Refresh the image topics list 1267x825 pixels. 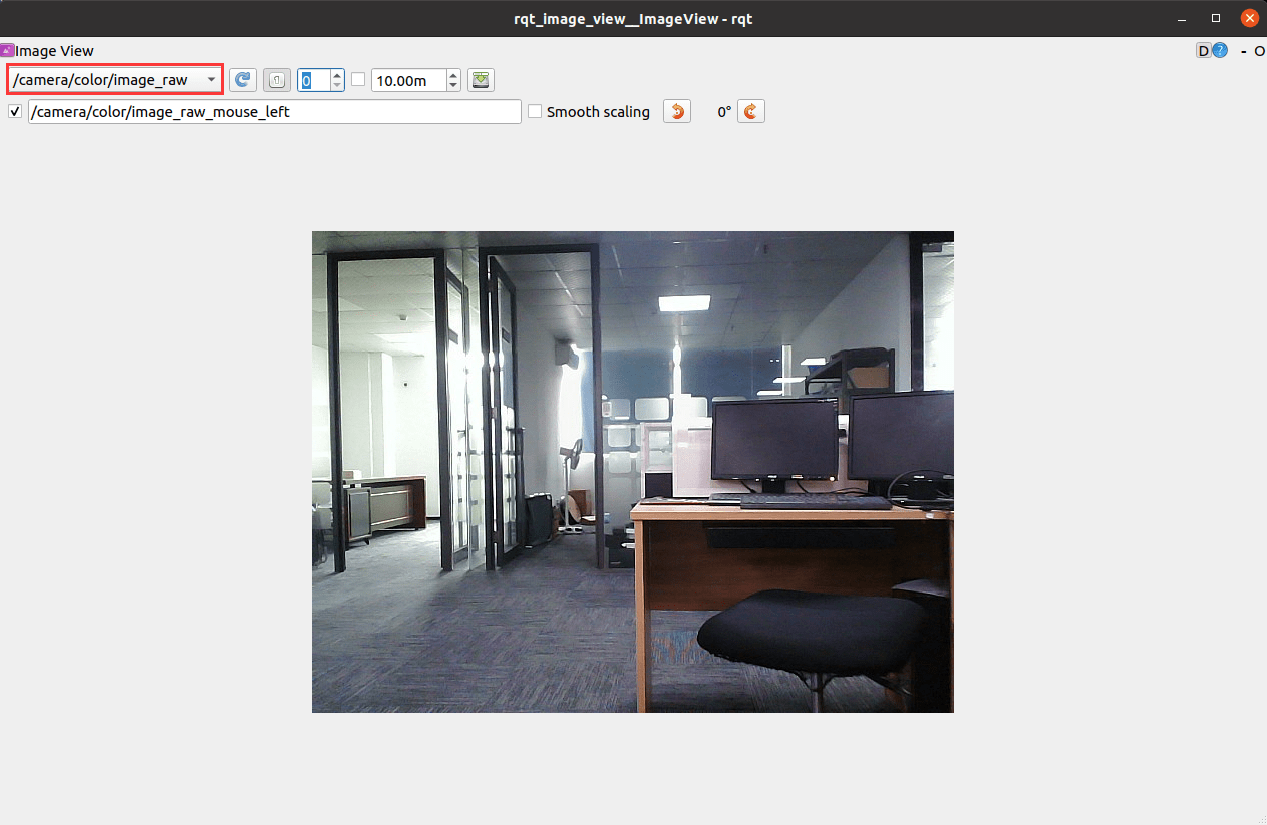[x=243, y=80]
